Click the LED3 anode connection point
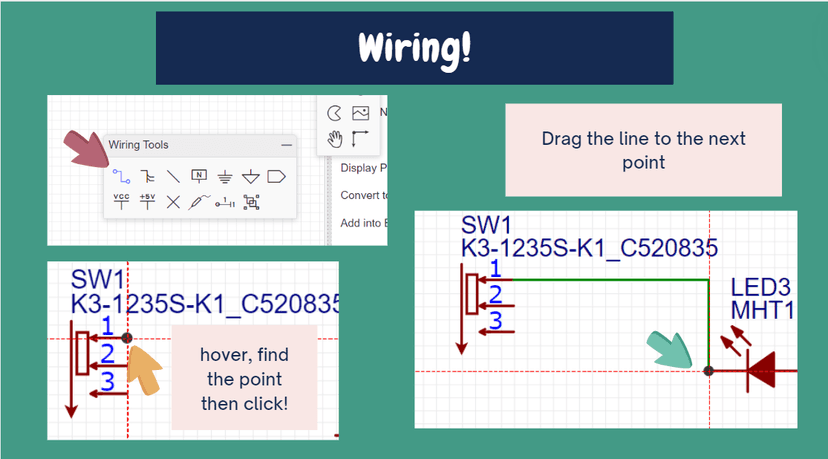 click(x=709, y=371)
